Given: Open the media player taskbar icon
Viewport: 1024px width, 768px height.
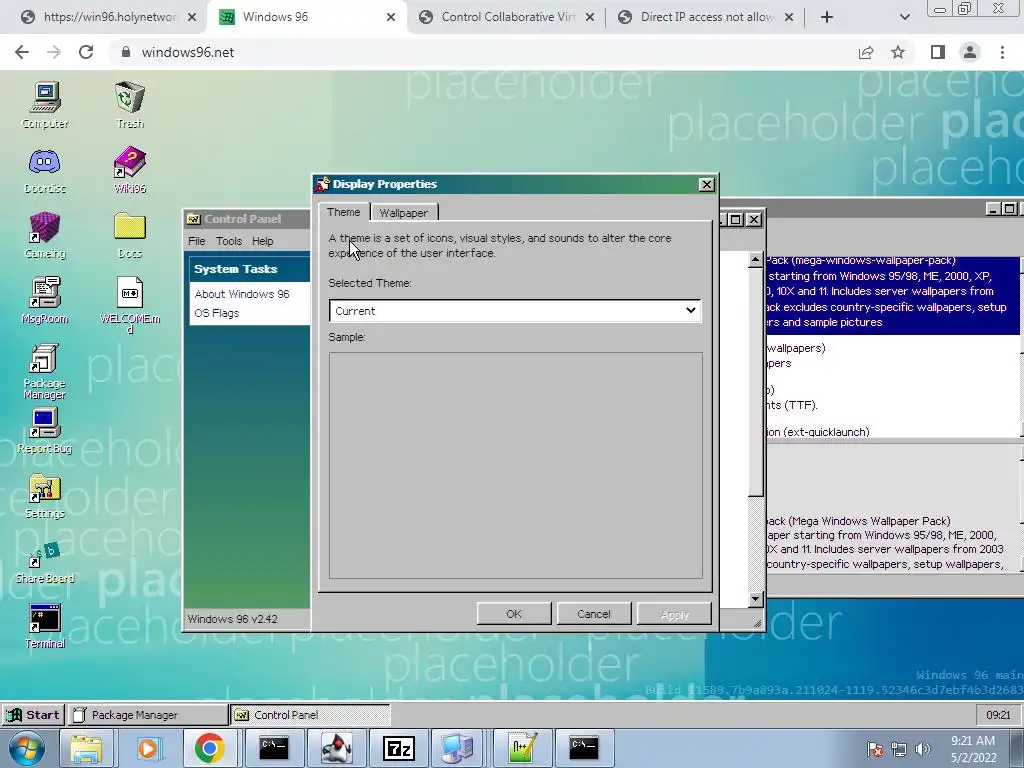Looking at the screenshot, I should click(148, 748).
